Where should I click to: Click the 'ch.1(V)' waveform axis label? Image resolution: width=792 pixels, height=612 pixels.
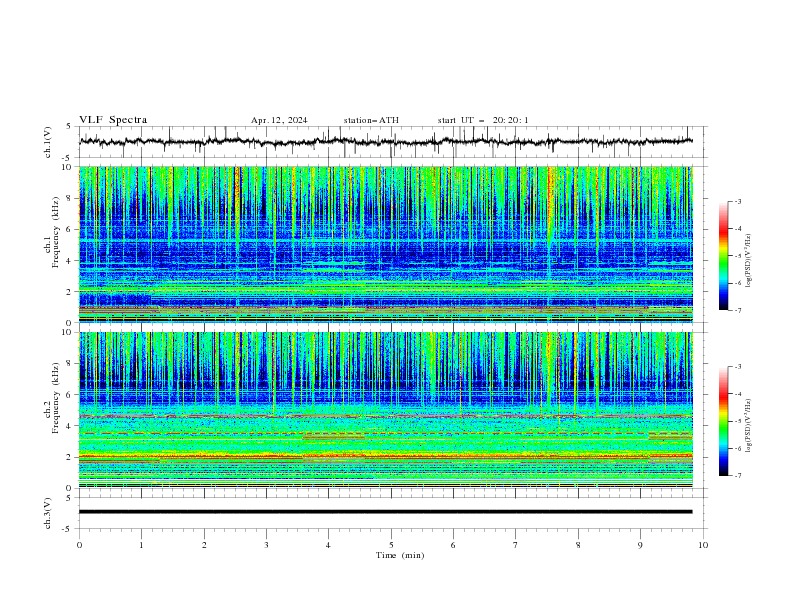pos(48,142)
